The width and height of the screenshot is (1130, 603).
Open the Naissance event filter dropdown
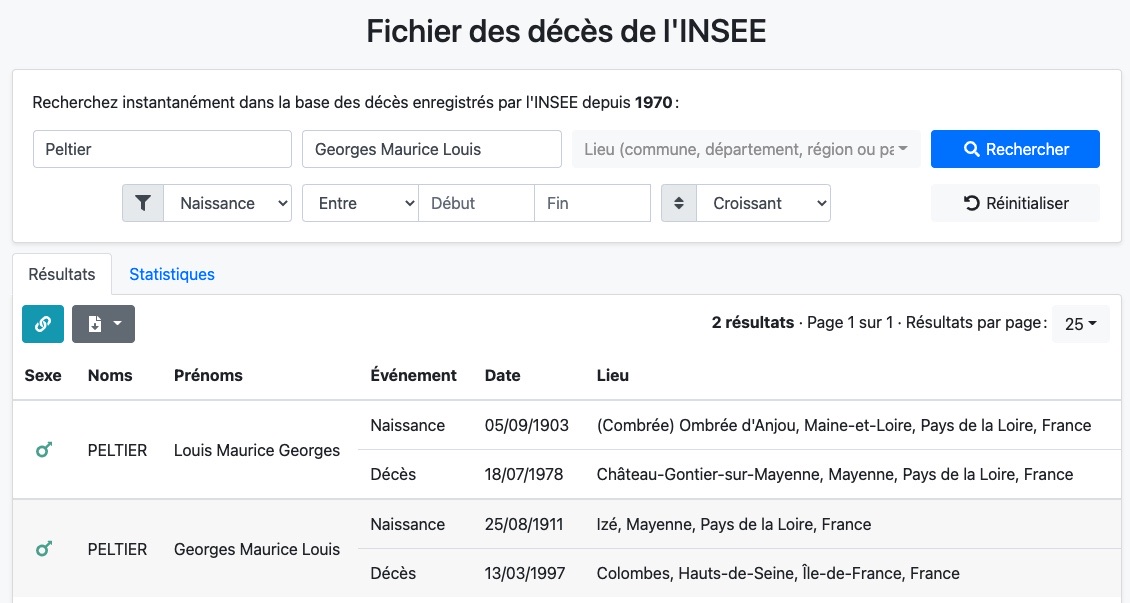[x=228, y=203]
